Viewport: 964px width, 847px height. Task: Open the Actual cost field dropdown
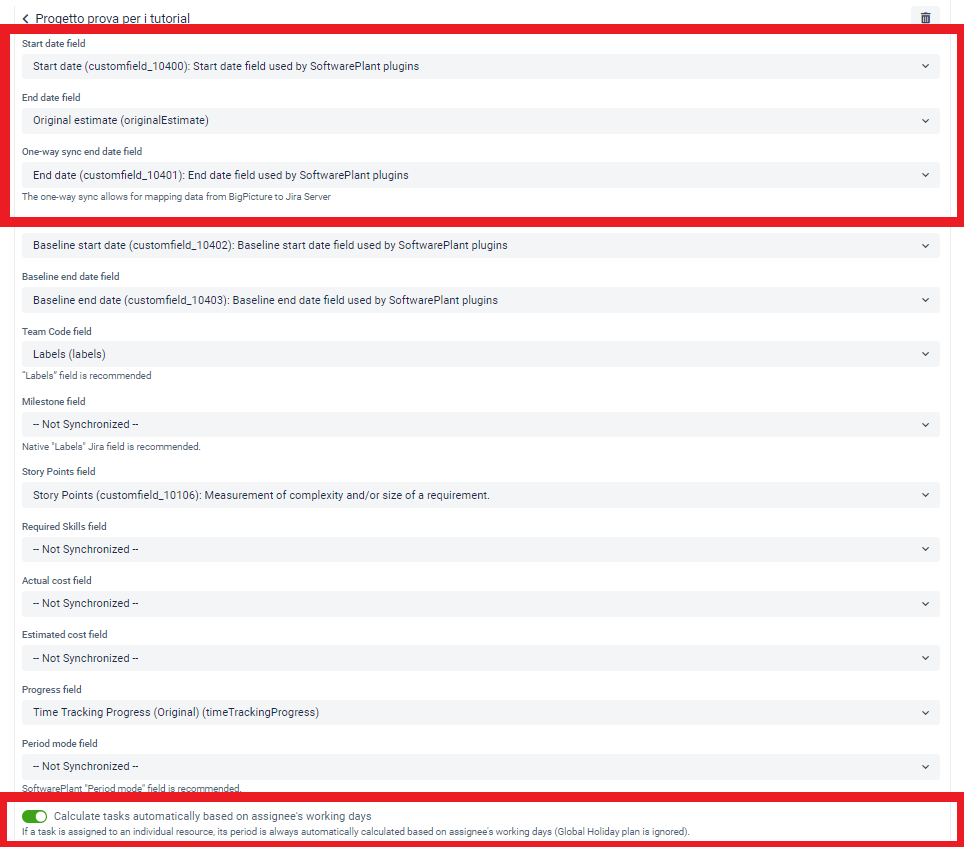480,602
